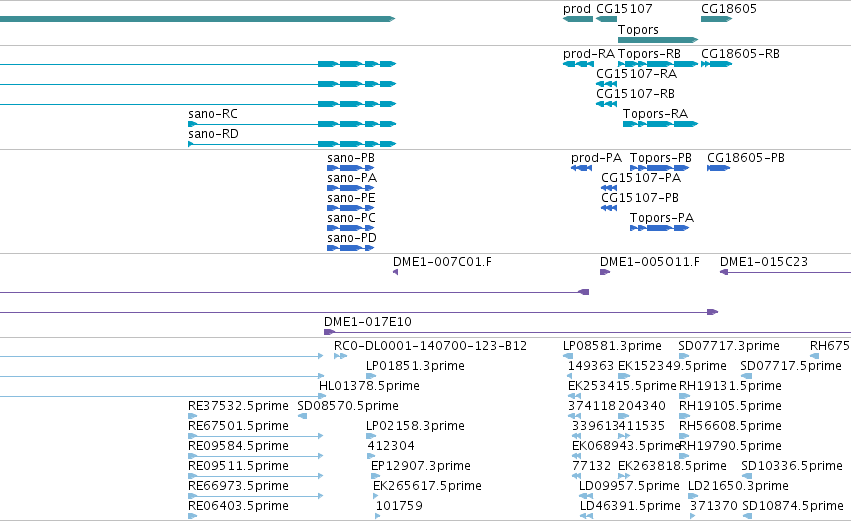Select the RH19105.5prime EST
This screenshot has width=851, height=521.
684,416
